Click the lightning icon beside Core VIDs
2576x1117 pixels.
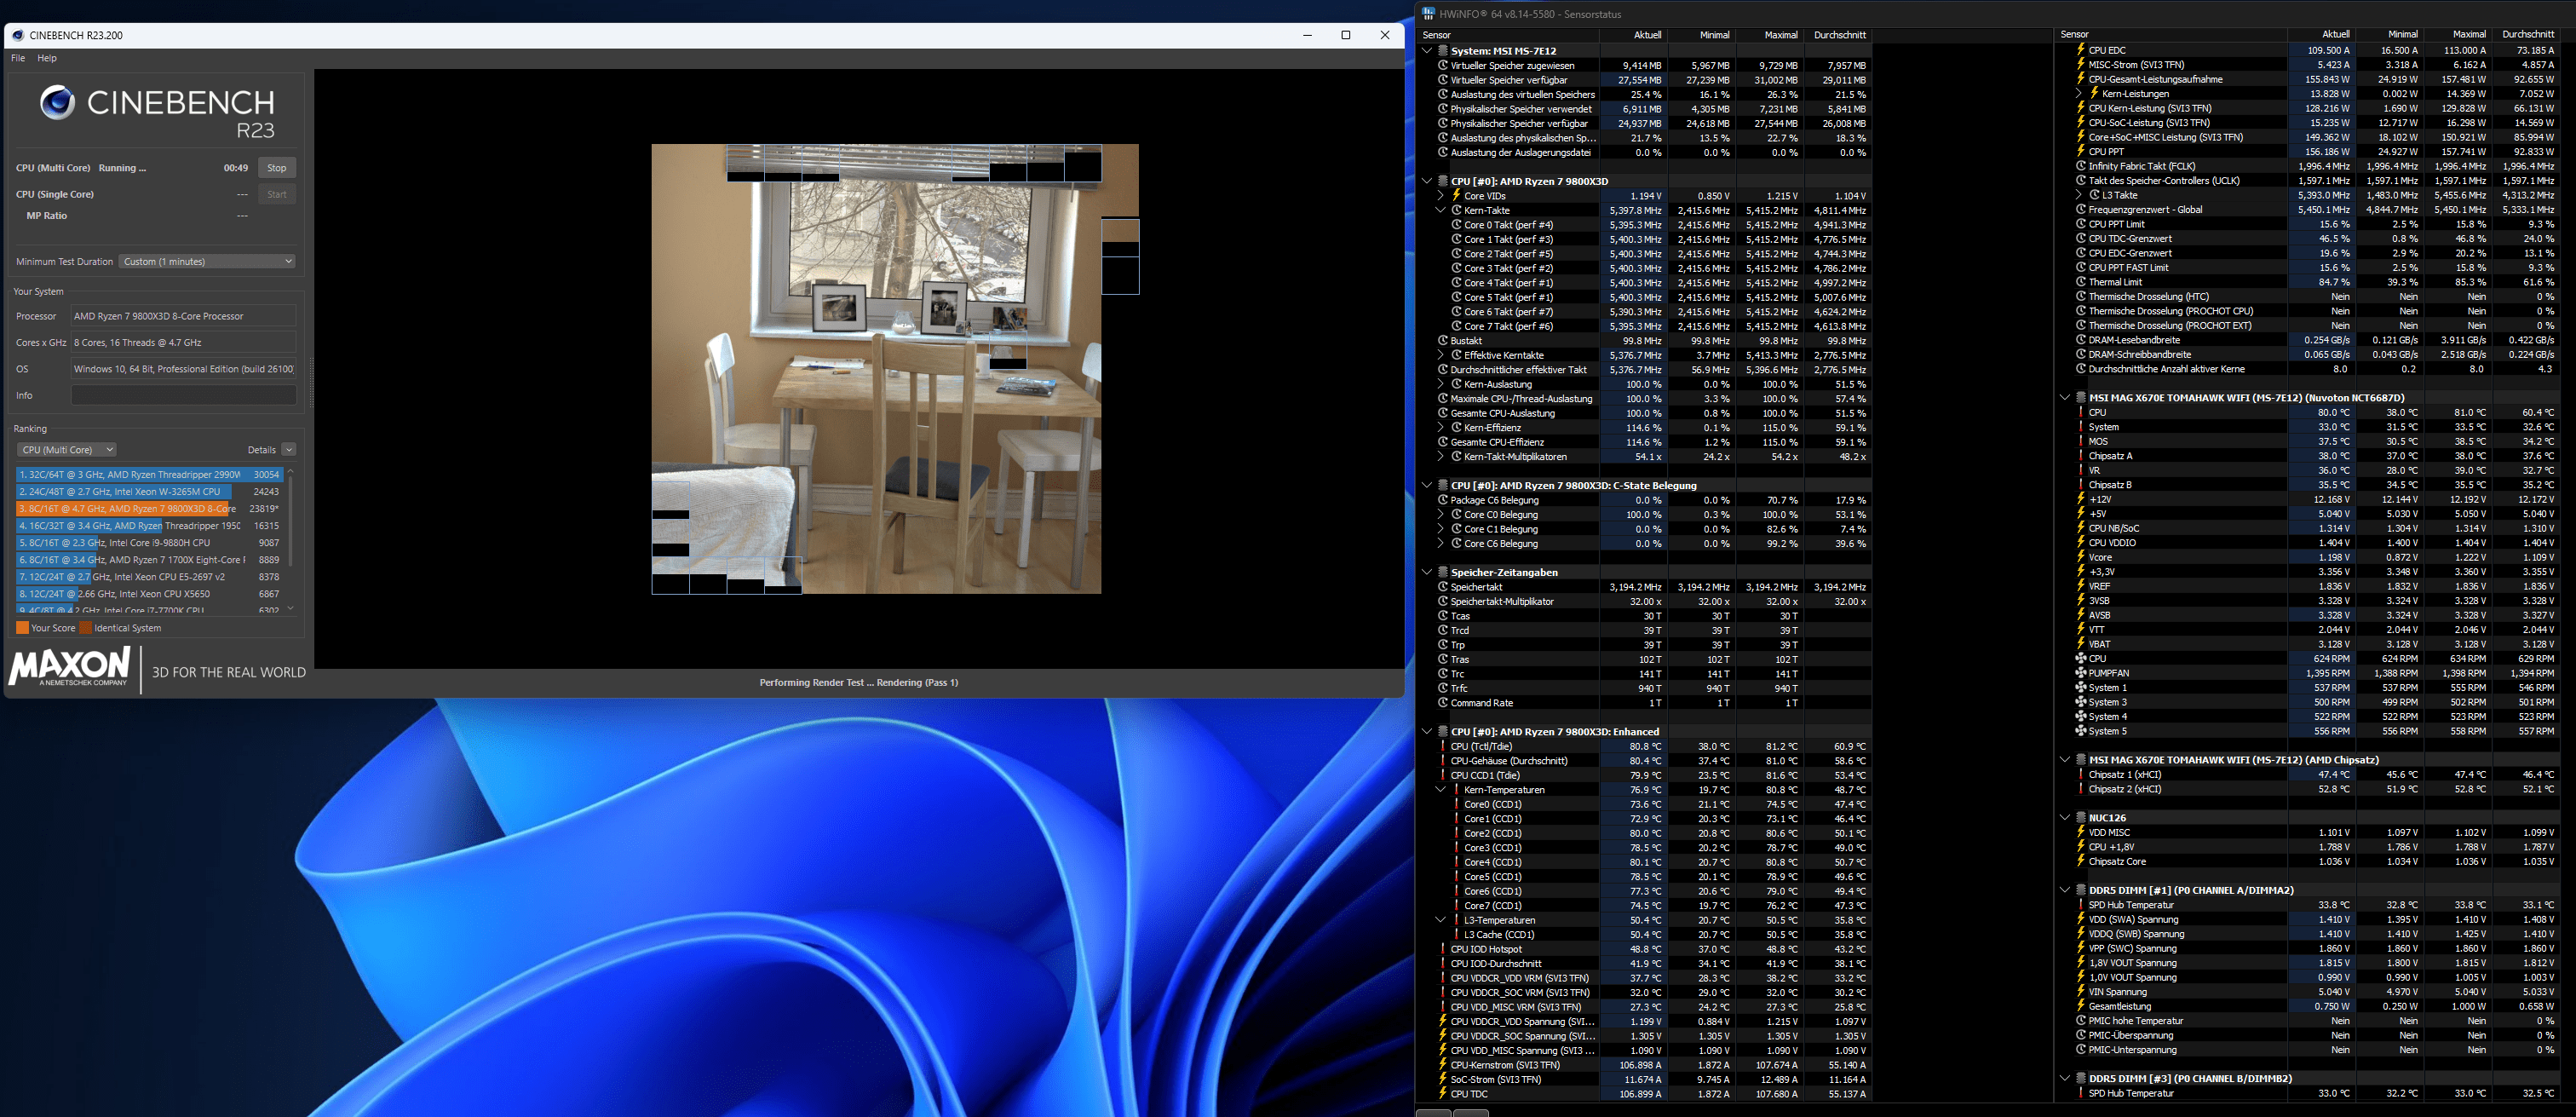[x=1457, y=196]
